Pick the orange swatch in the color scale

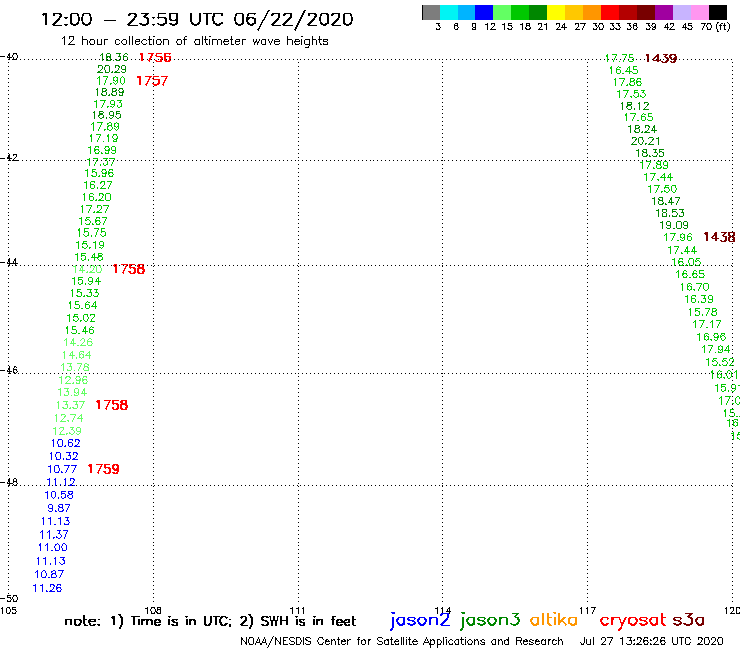[x=591, y=12]
